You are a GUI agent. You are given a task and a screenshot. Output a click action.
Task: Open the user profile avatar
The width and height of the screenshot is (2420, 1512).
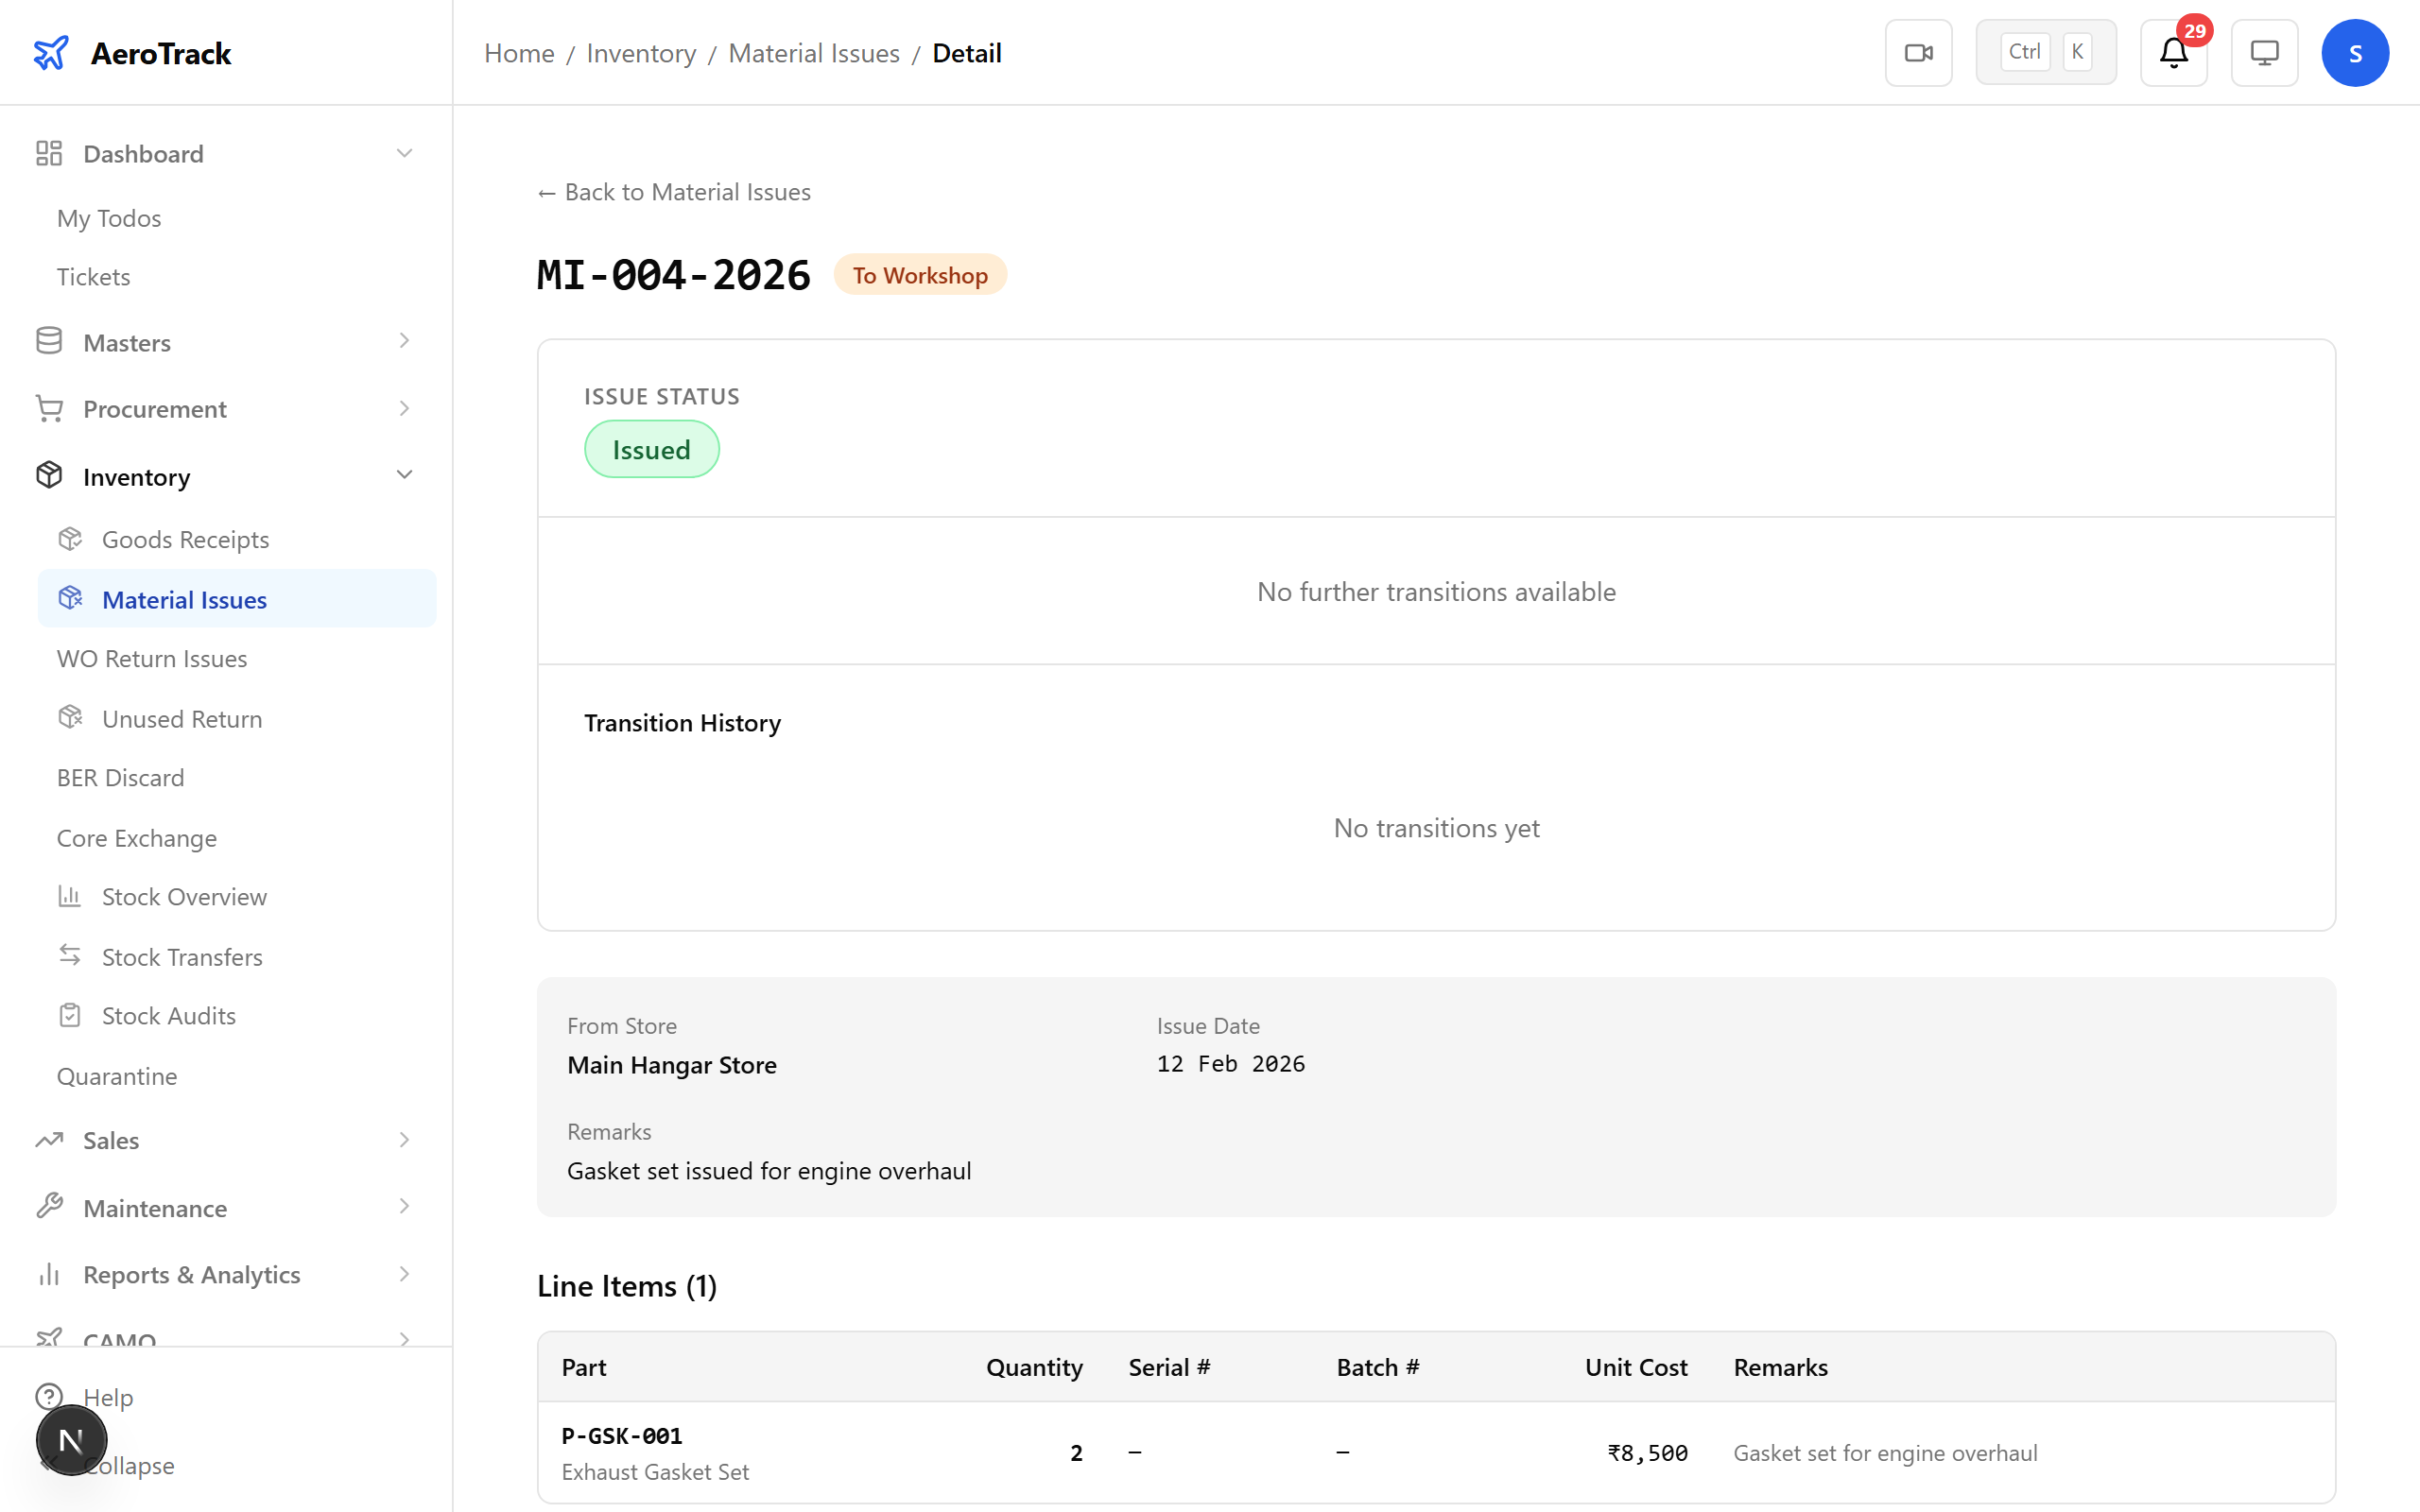2355,52
